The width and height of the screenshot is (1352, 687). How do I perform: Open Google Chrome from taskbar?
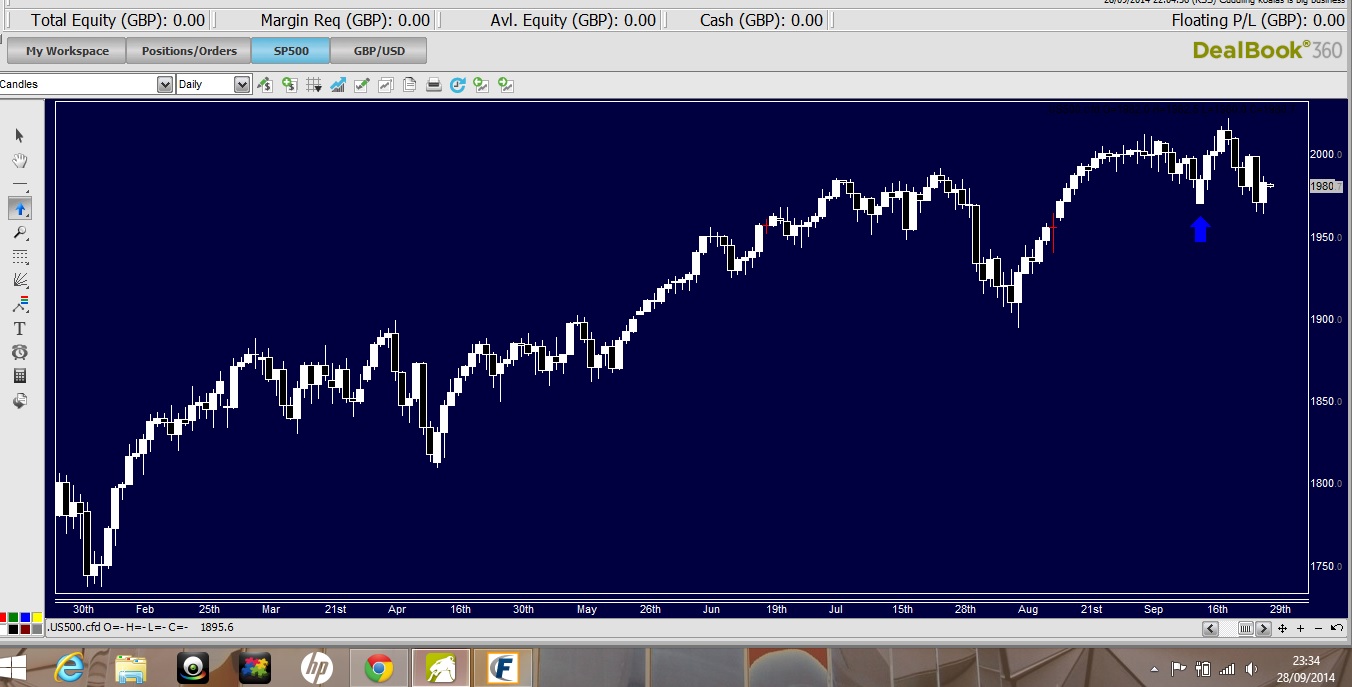[x=379, y=667]
